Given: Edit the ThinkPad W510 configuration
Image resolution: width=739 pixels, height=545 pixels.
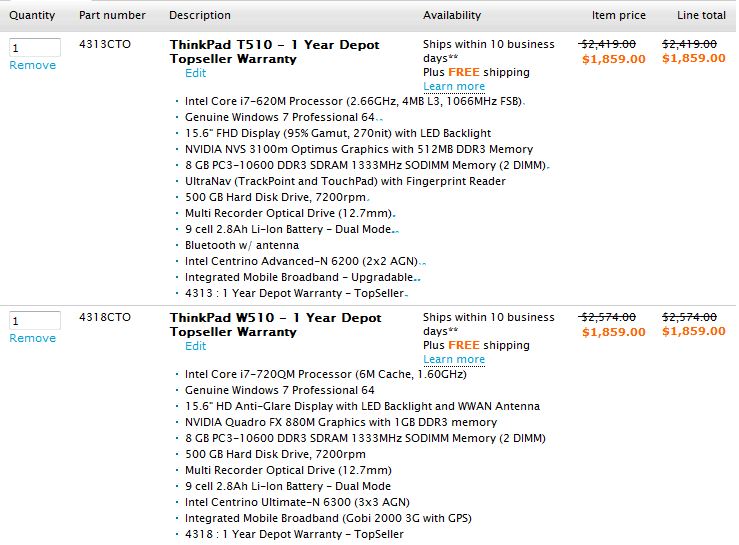Looking at the screenshot, I should tap(196, 346).
